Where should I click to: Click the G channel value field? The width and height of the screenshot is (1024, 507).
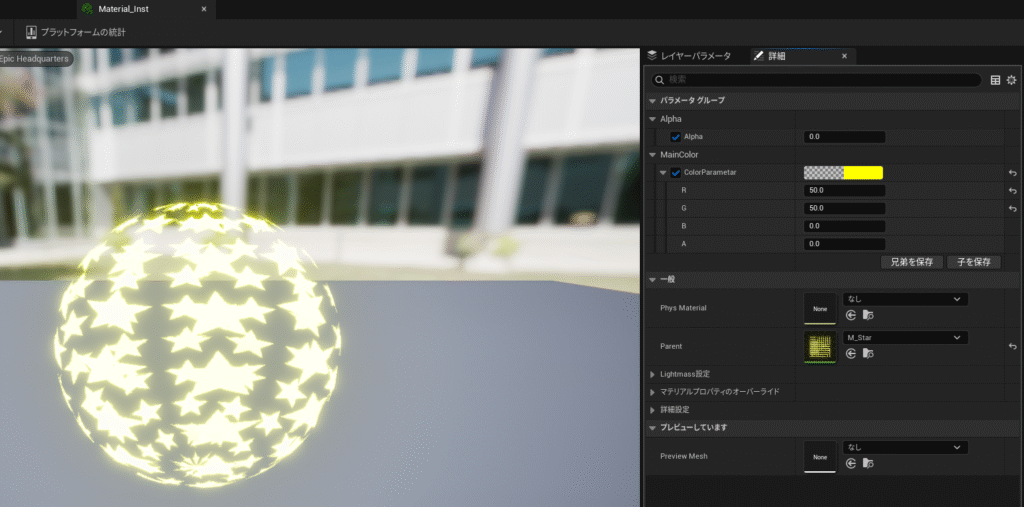pos(844,208)
